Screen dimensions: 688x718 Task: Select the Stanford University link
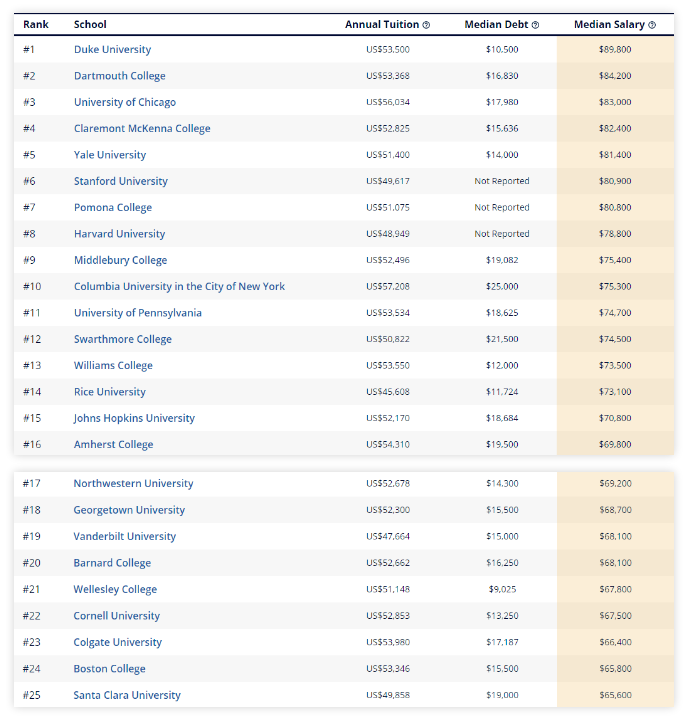[120, 181]
